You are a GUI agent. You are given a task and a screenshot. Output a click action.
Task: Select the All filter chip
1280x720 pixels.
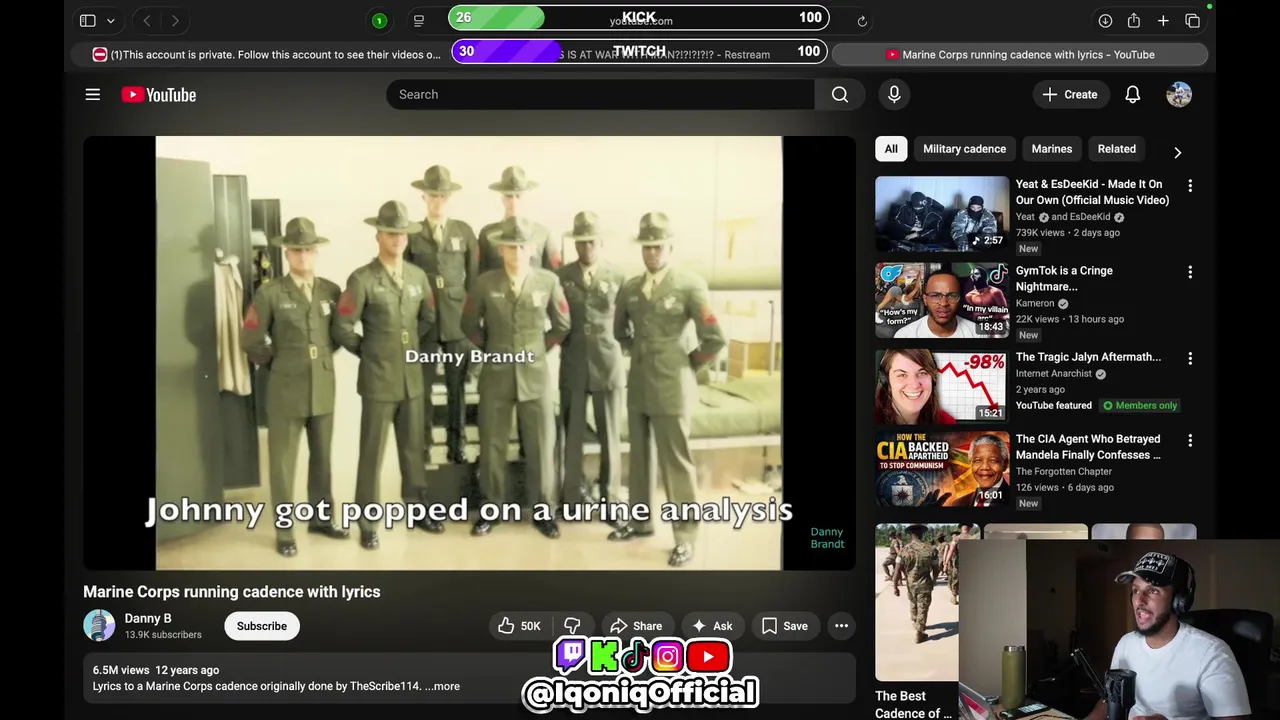pyautogui.click(x=891, y=149)
